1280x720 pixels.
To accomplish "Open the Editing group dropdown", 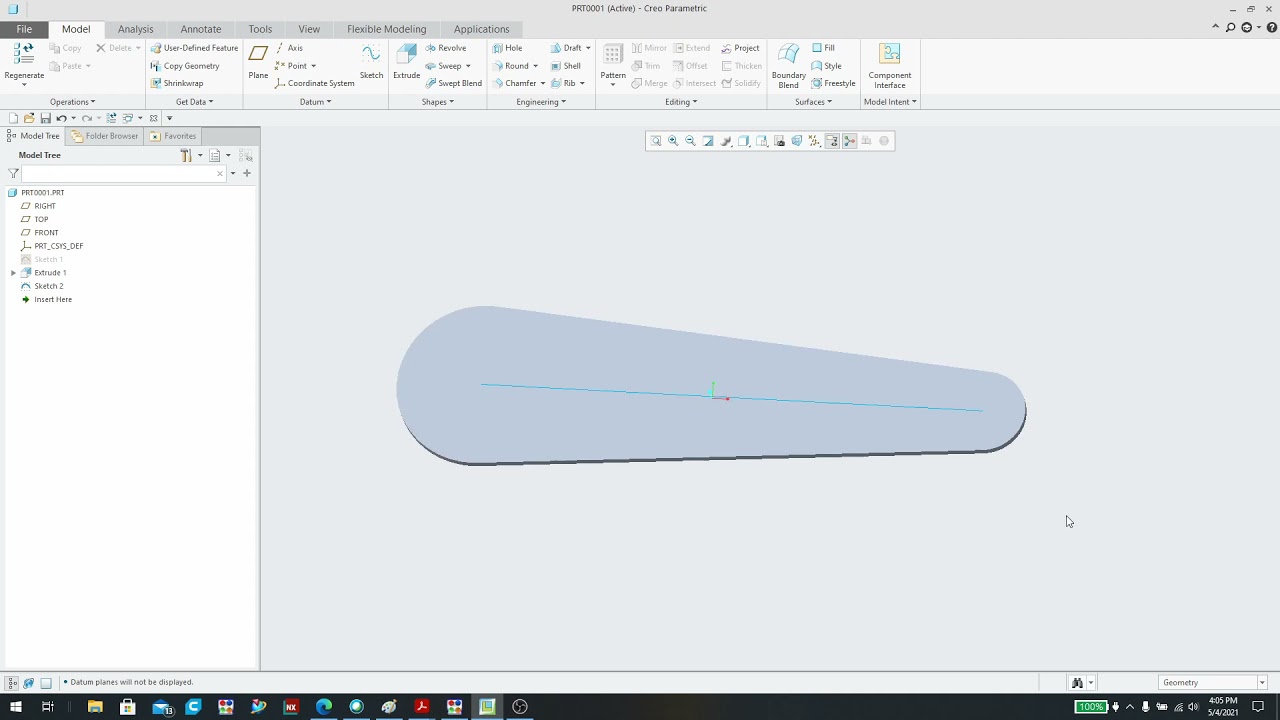I will pos(681,102).
